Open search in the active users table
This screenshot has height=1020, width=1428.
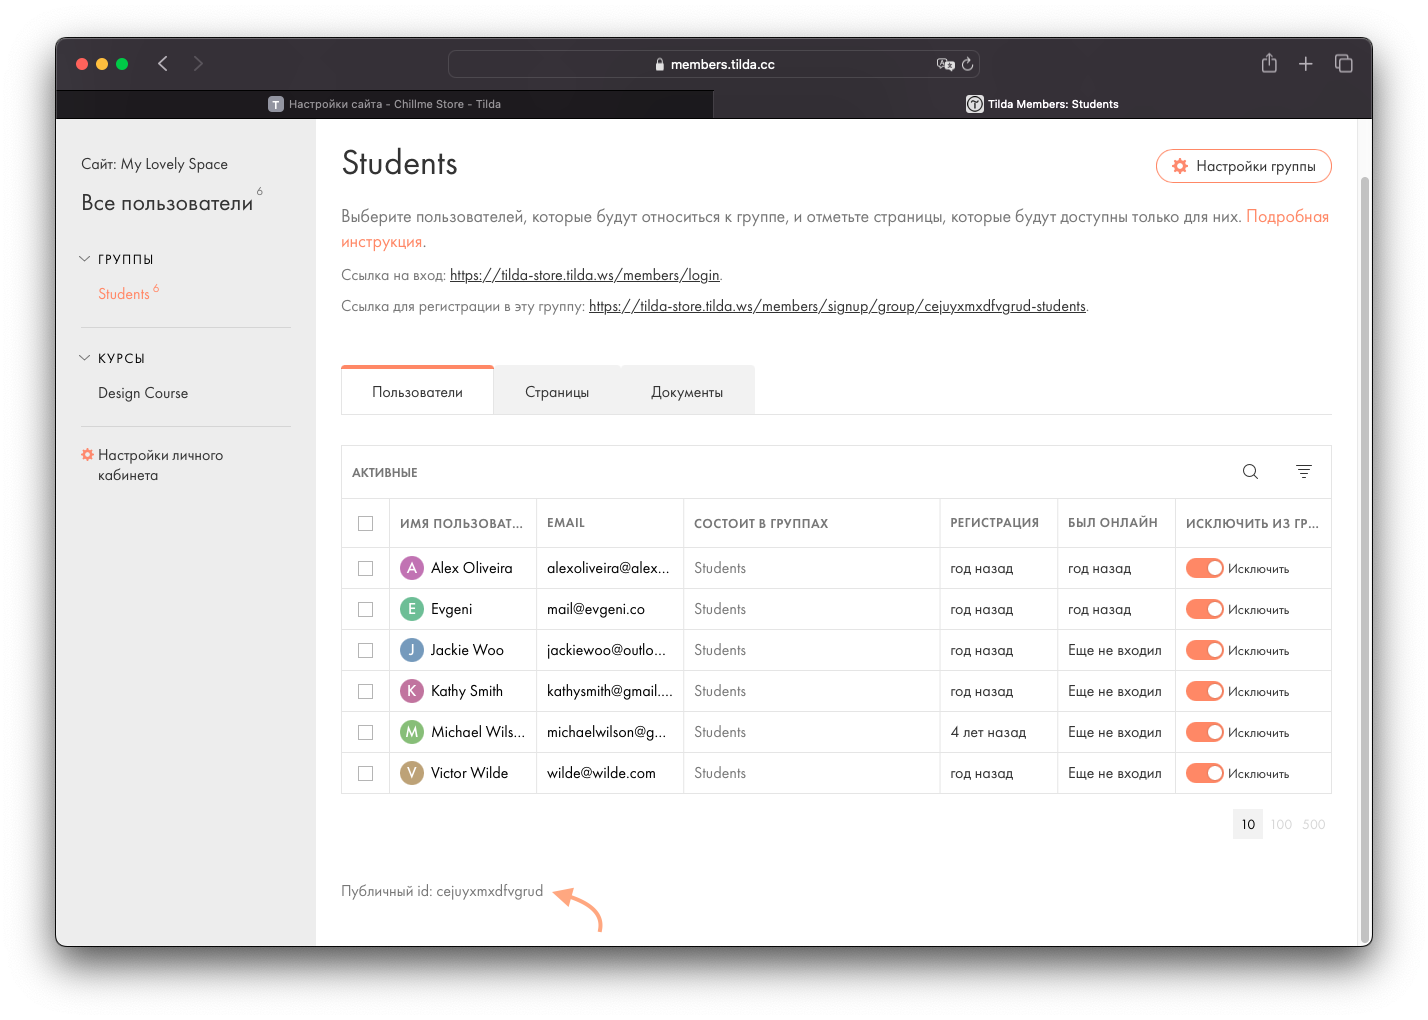[x=1250, y=472]
